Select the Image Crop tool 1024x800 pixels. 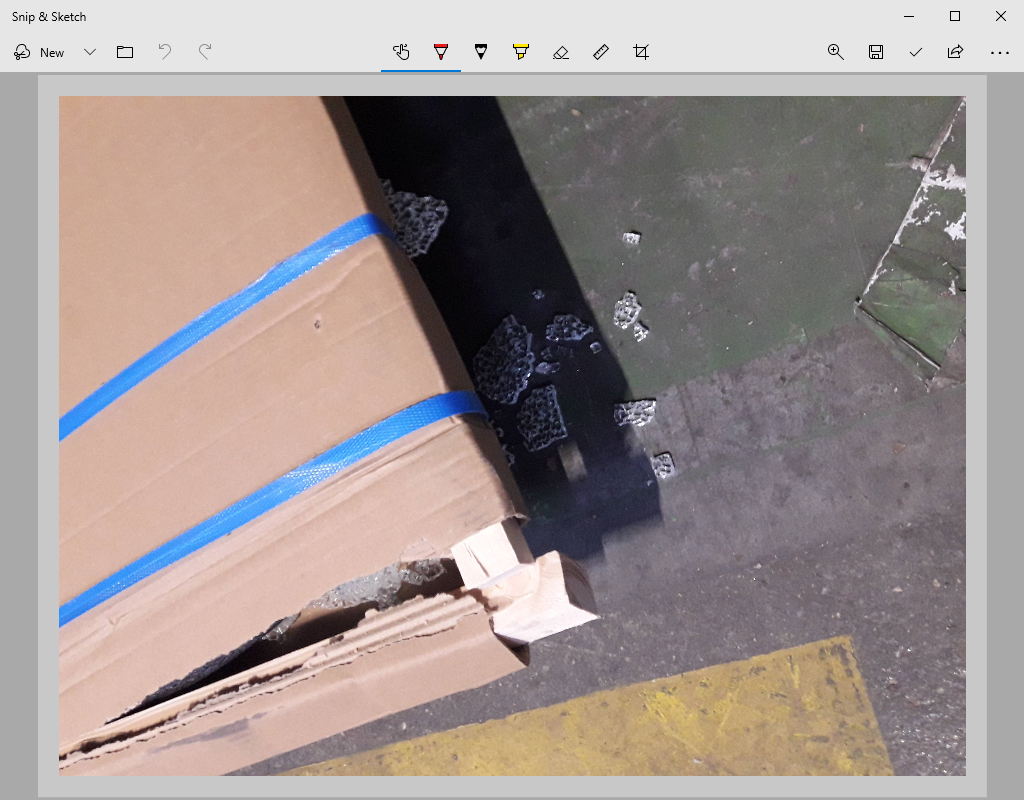pyautogui.click(x=641, y=52)
